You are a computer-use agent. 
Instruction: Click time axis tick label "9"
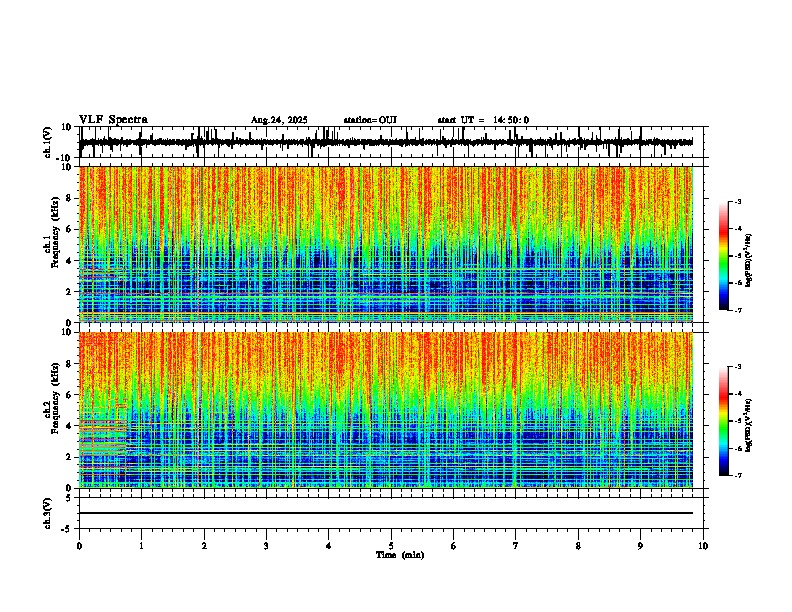[640, 546]
